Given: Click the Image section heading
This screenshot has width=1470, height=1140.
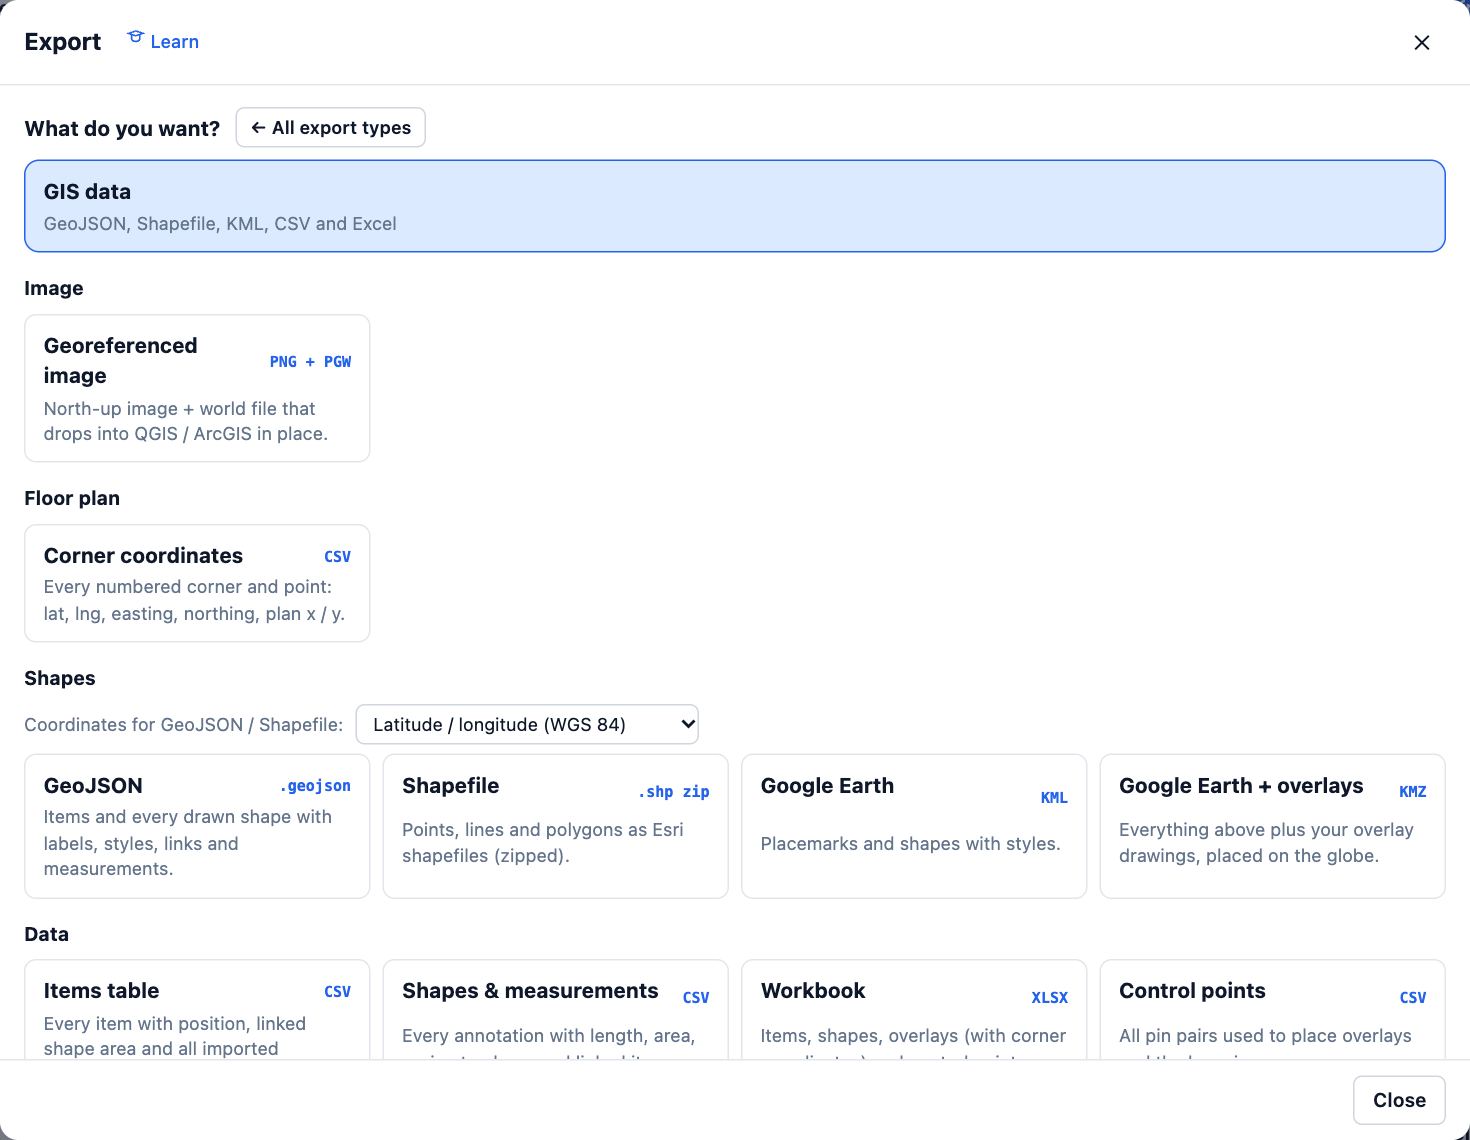Looking at the screenshot, I should [x=54, y=288].
